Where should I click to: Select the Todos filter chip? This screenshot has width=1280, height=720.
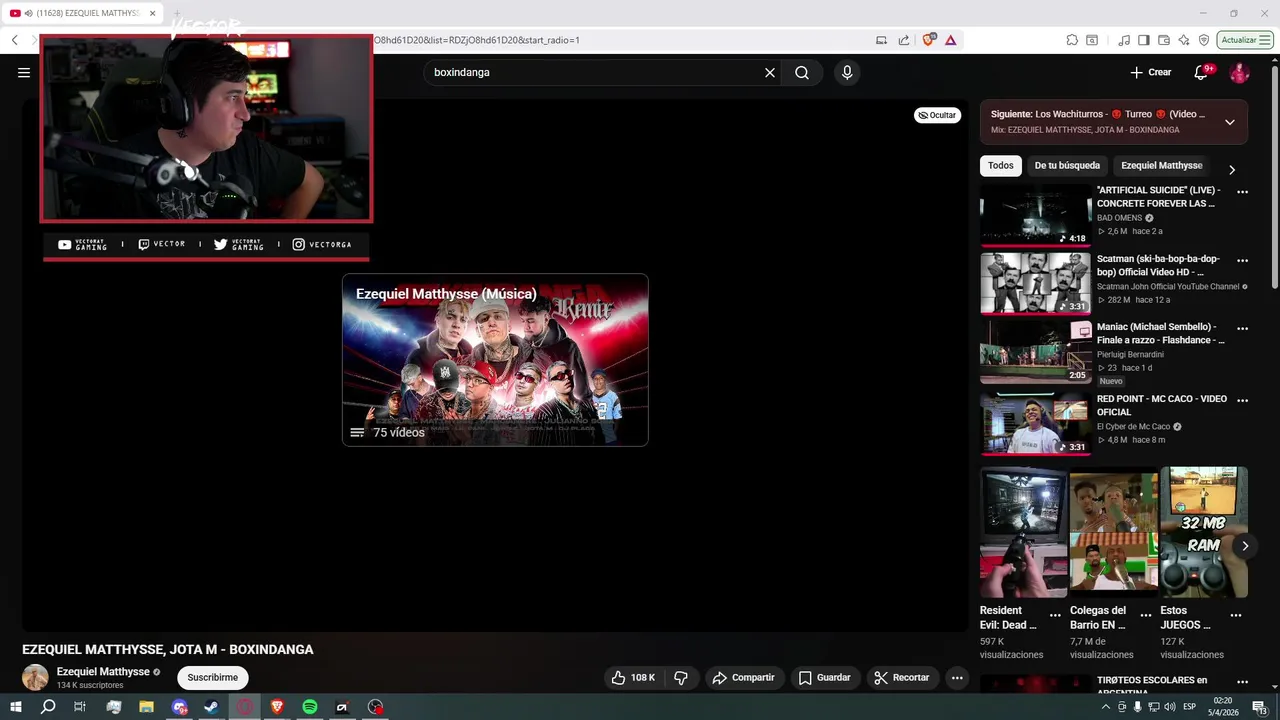(1000, 166)
